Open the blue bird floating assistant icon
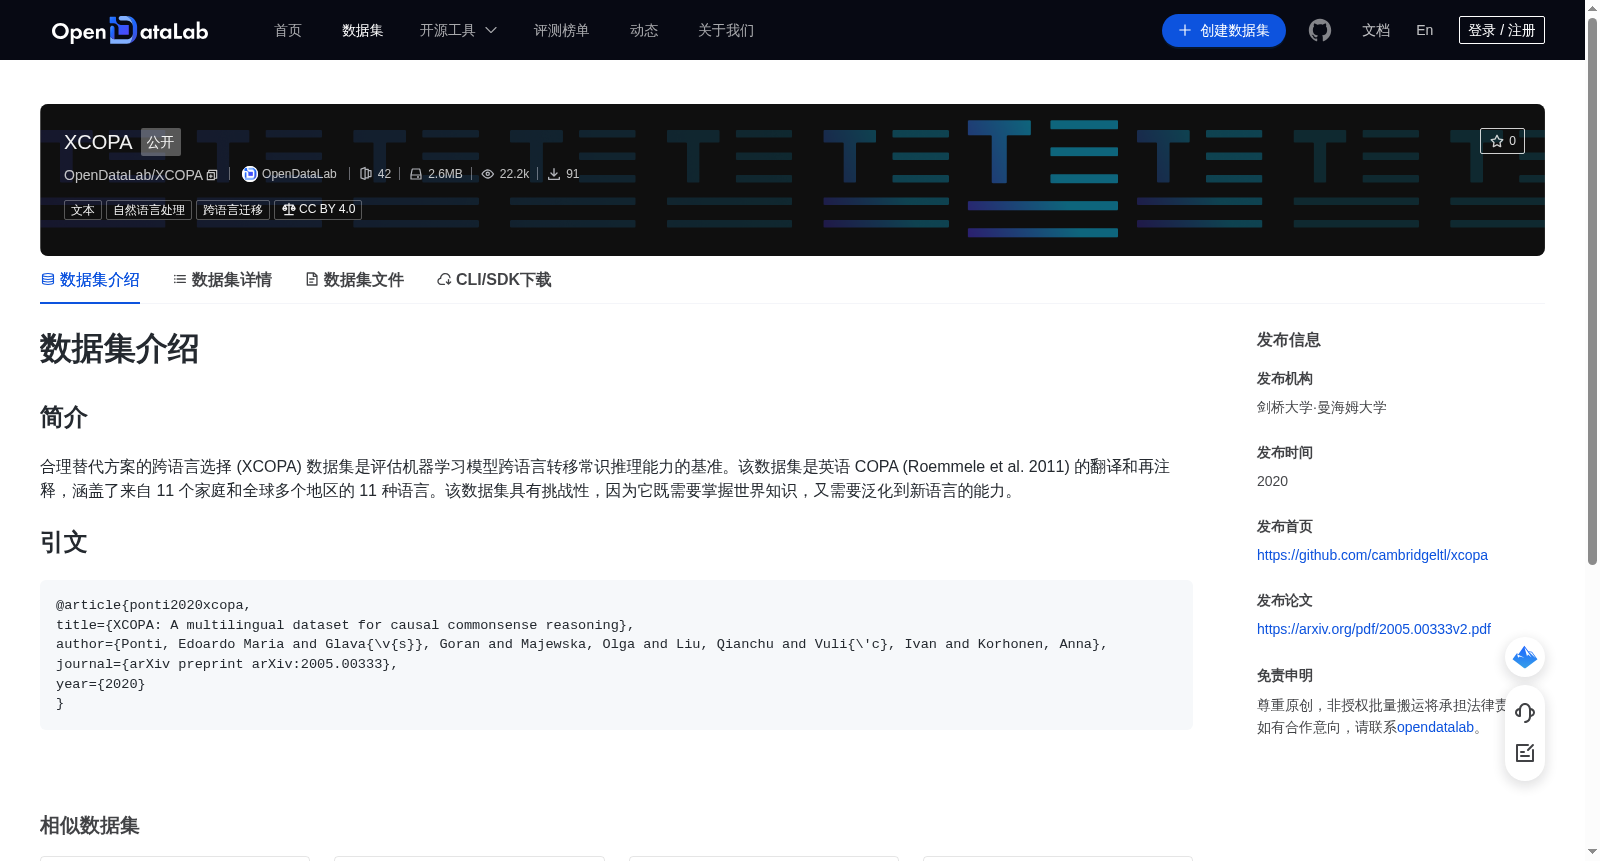The image size is (1600, 861). pos(1525,657)
